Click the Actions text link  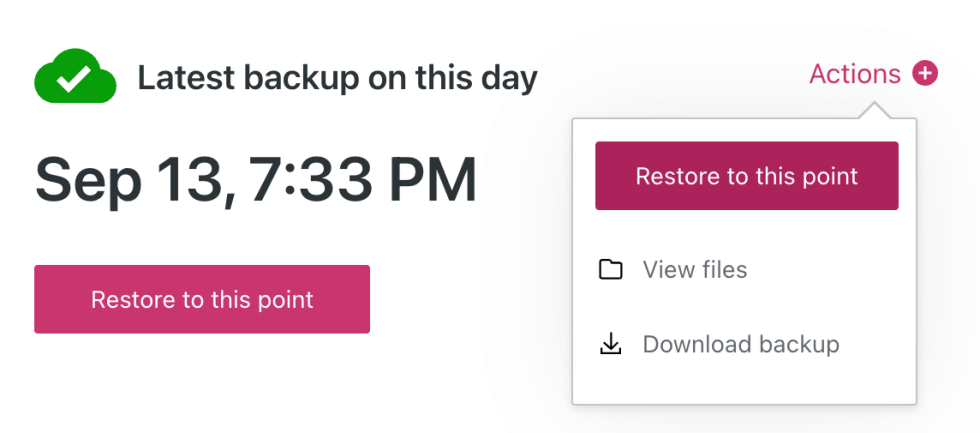coord(855,73)
